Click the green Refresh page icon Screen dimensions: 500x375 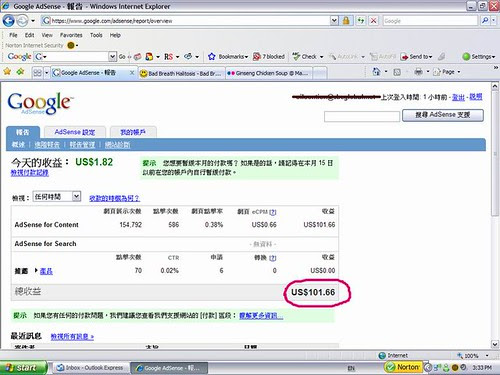tap(361, 21)
